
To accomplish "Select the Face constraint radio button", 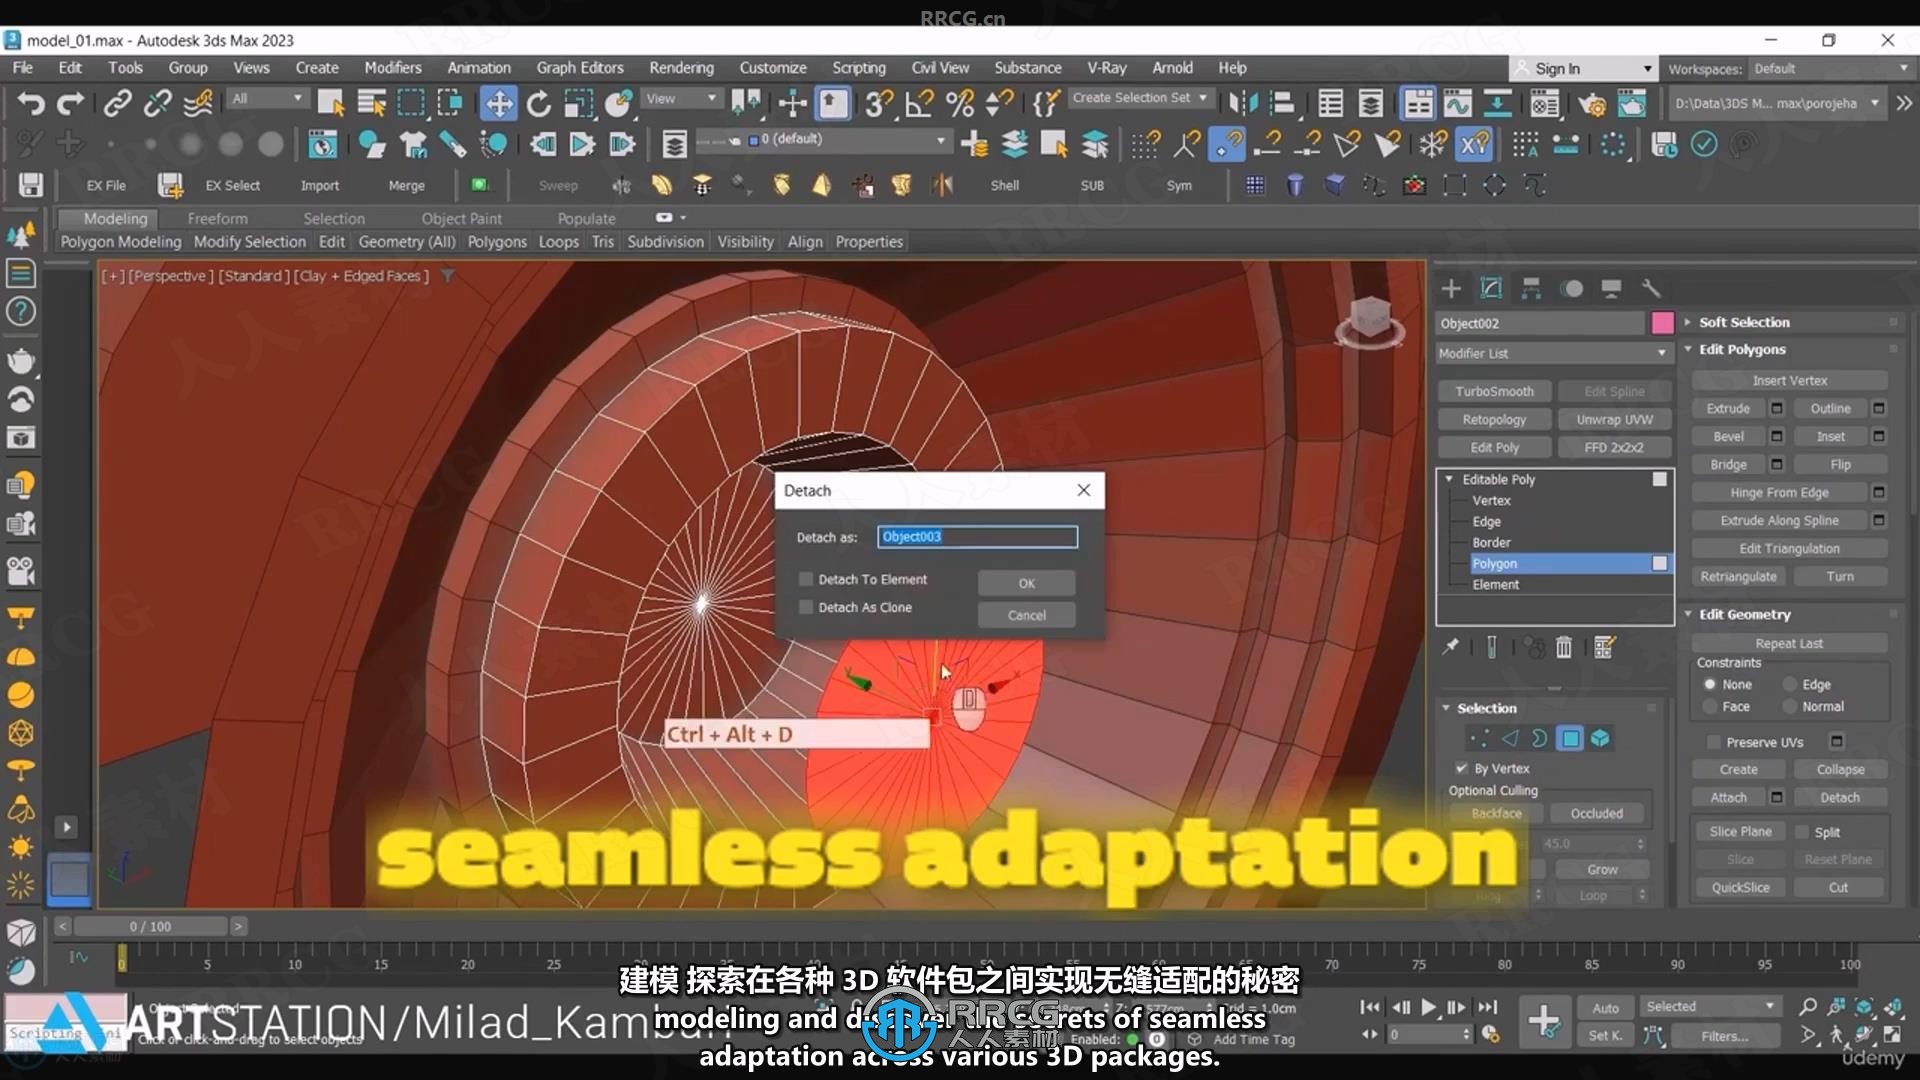I will pyautogui.click(x=1710, y=706).
